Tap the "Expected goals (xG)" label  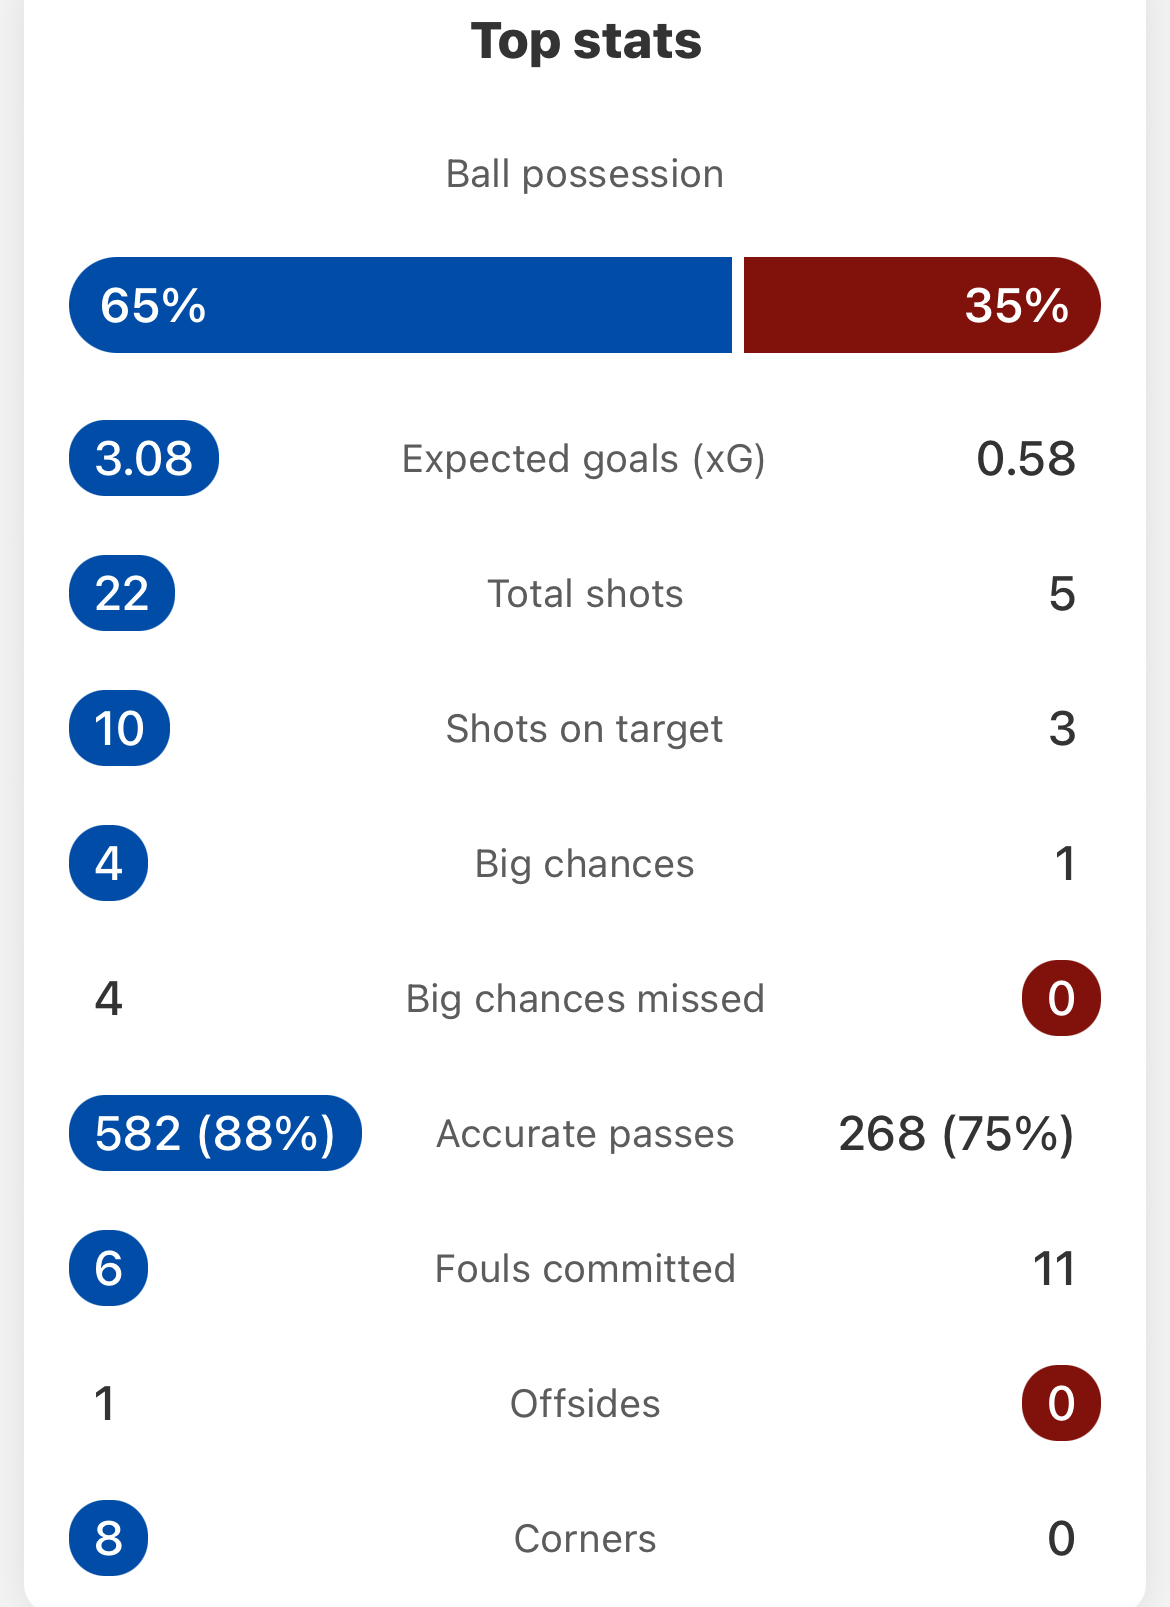[584, 459]
